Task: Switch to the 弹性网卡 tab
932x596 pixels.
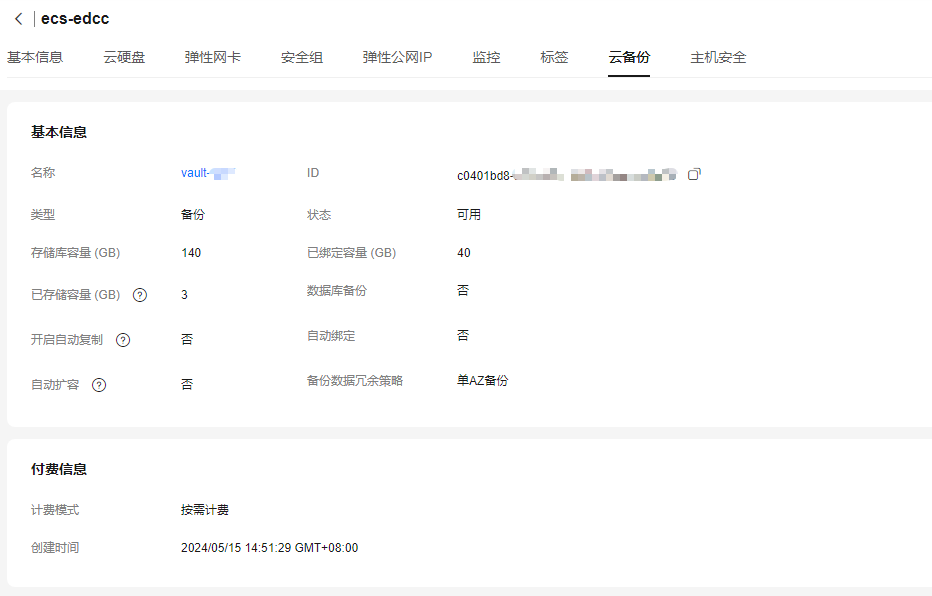Action: click(x=210, y=57)
